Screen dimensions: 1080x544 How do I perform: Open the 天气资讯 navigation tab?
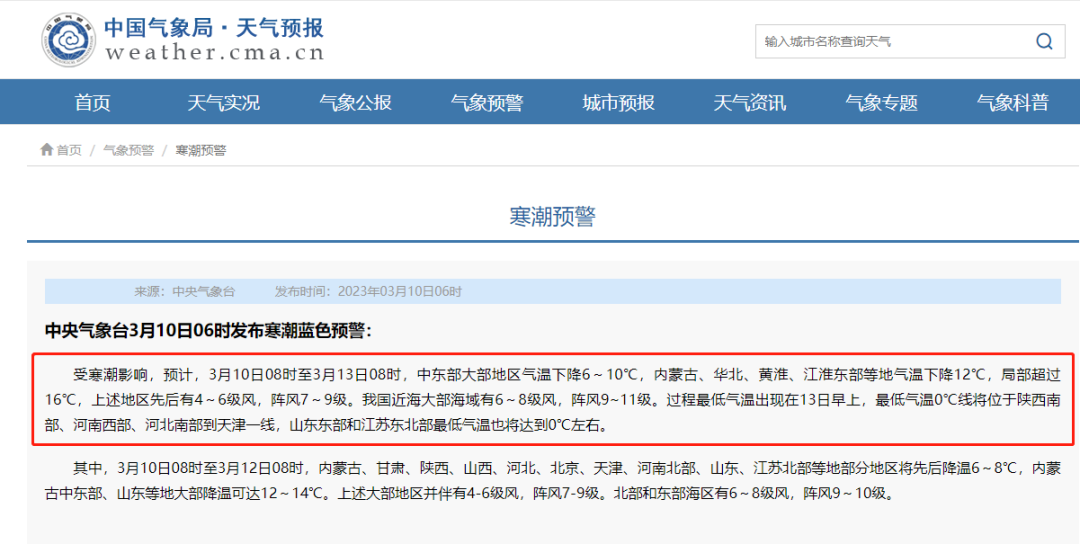point(749,103)
